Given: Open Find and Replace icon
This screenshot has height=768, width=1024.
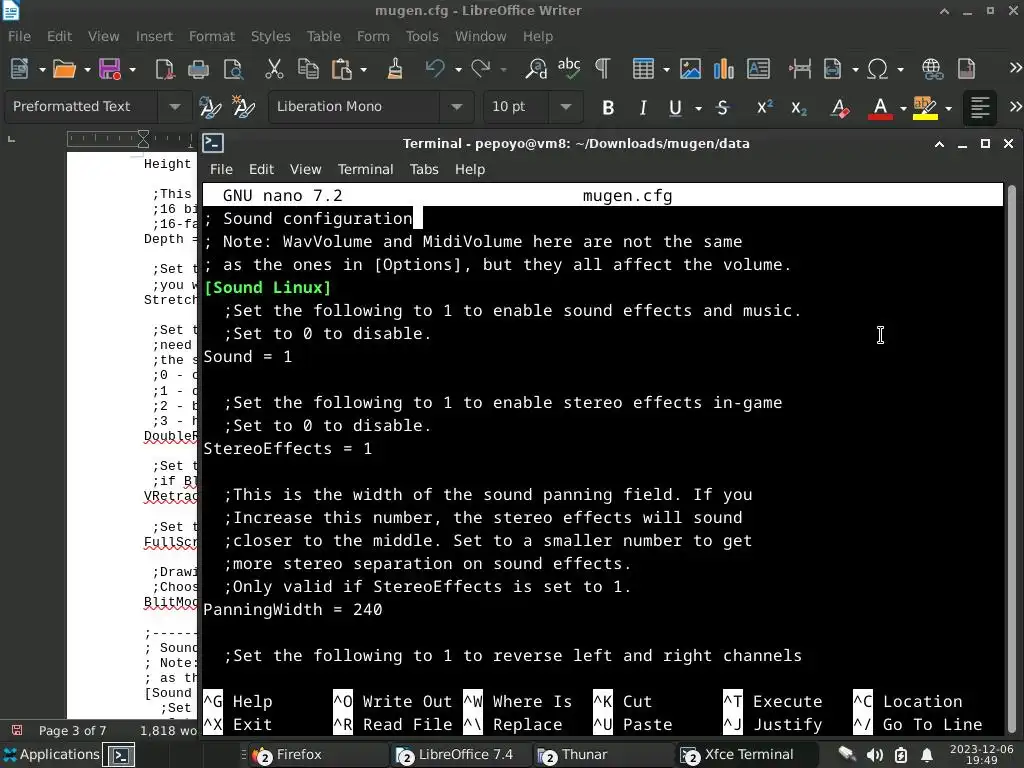Looking at the screenshot, I should point(536,69).
